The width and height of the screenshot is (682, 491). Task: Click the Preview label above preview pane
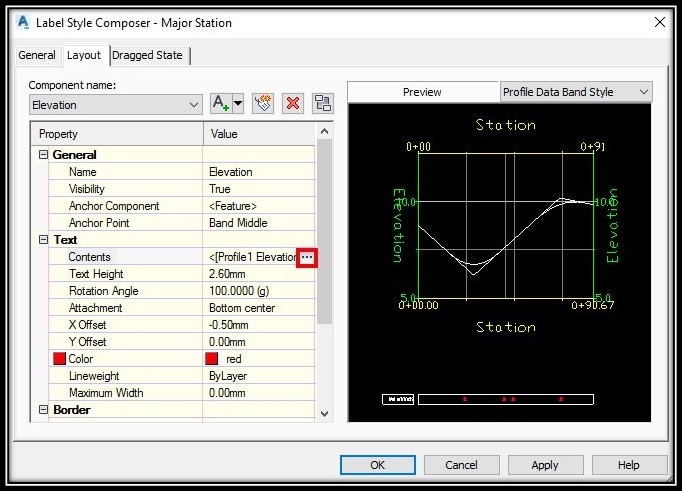422,92
